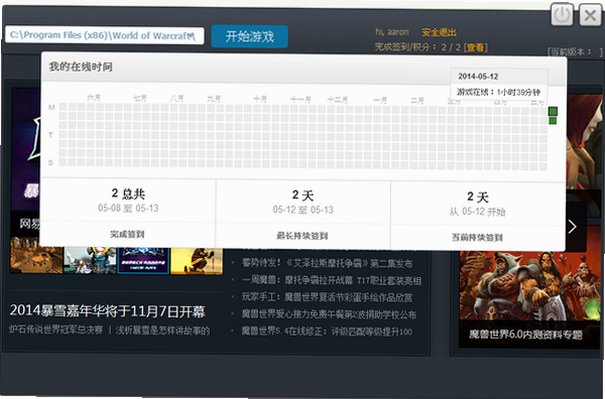Image resolution: width=605 pixels, height=399 pixels.
Task: Open news 艾泽拉斯摩托争霸 第二集发布
Action: (327, 263)
